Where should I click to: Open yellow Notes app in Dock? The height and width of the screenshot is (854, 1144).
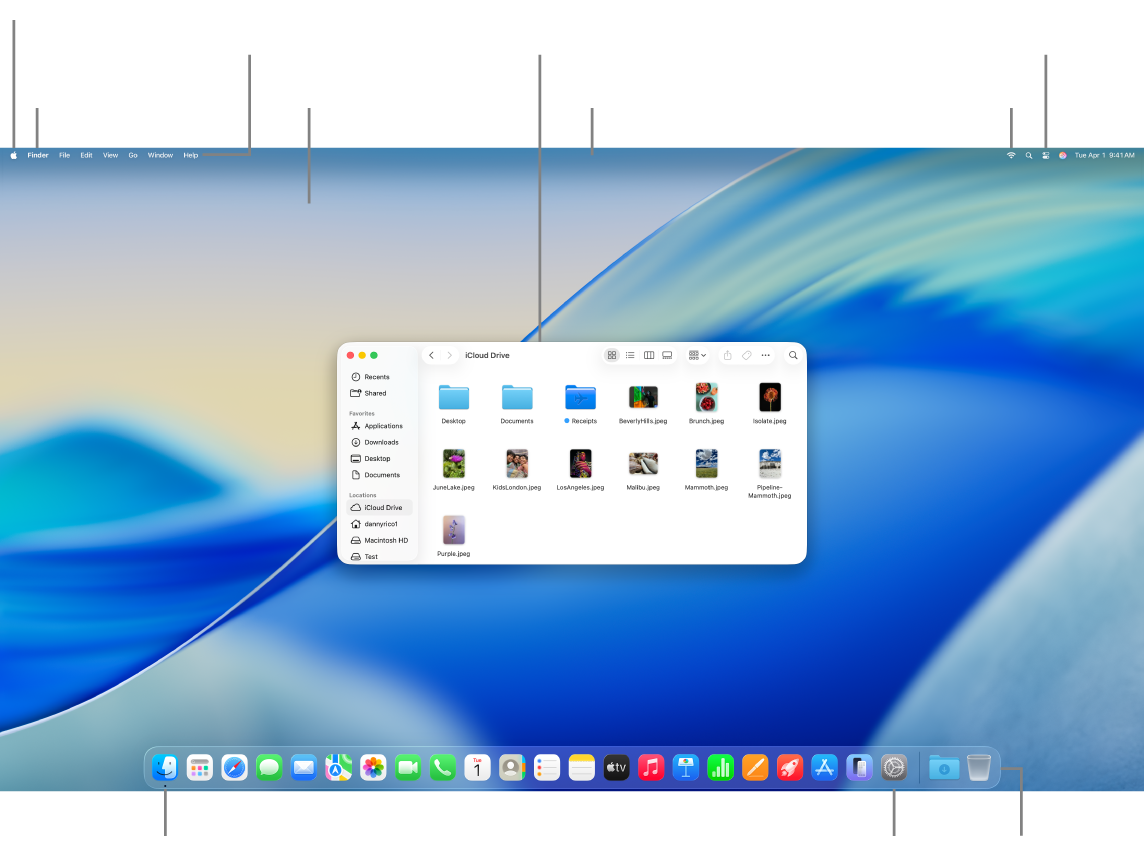pos(581,767)
